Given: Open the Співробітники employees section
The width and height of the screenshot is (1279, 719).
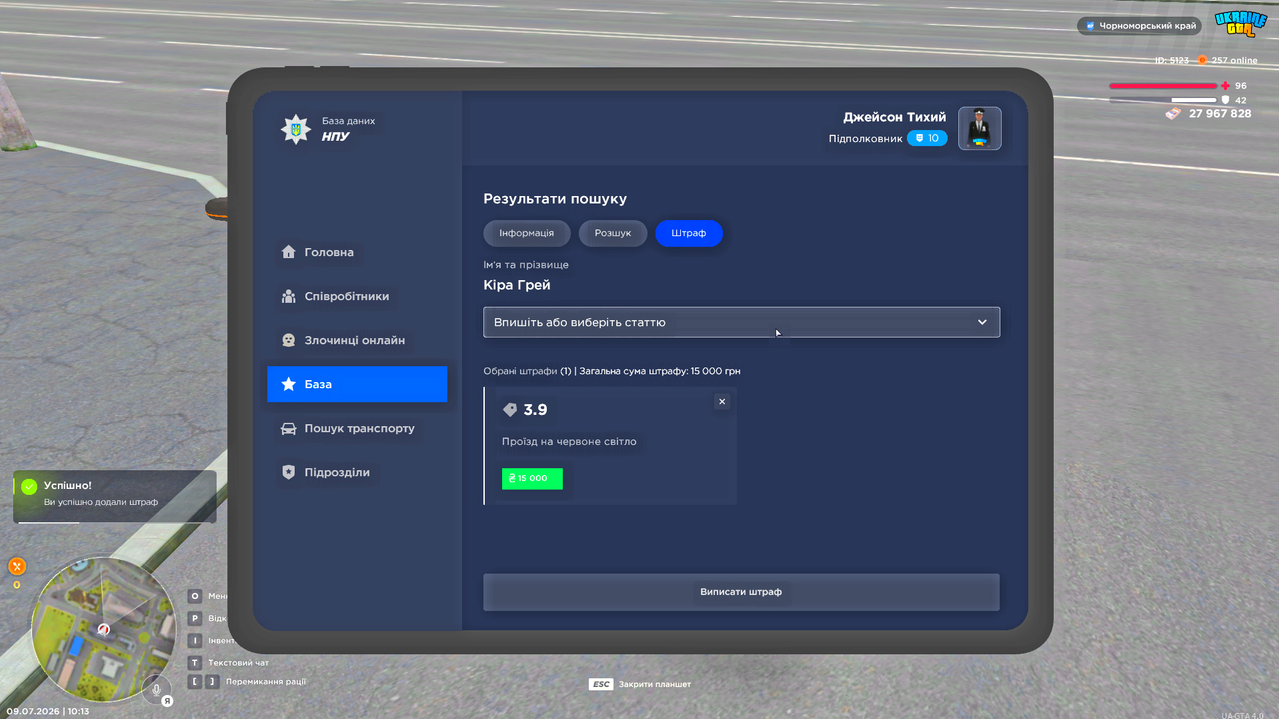Looking at the screenshot, I should pos(357,296).
